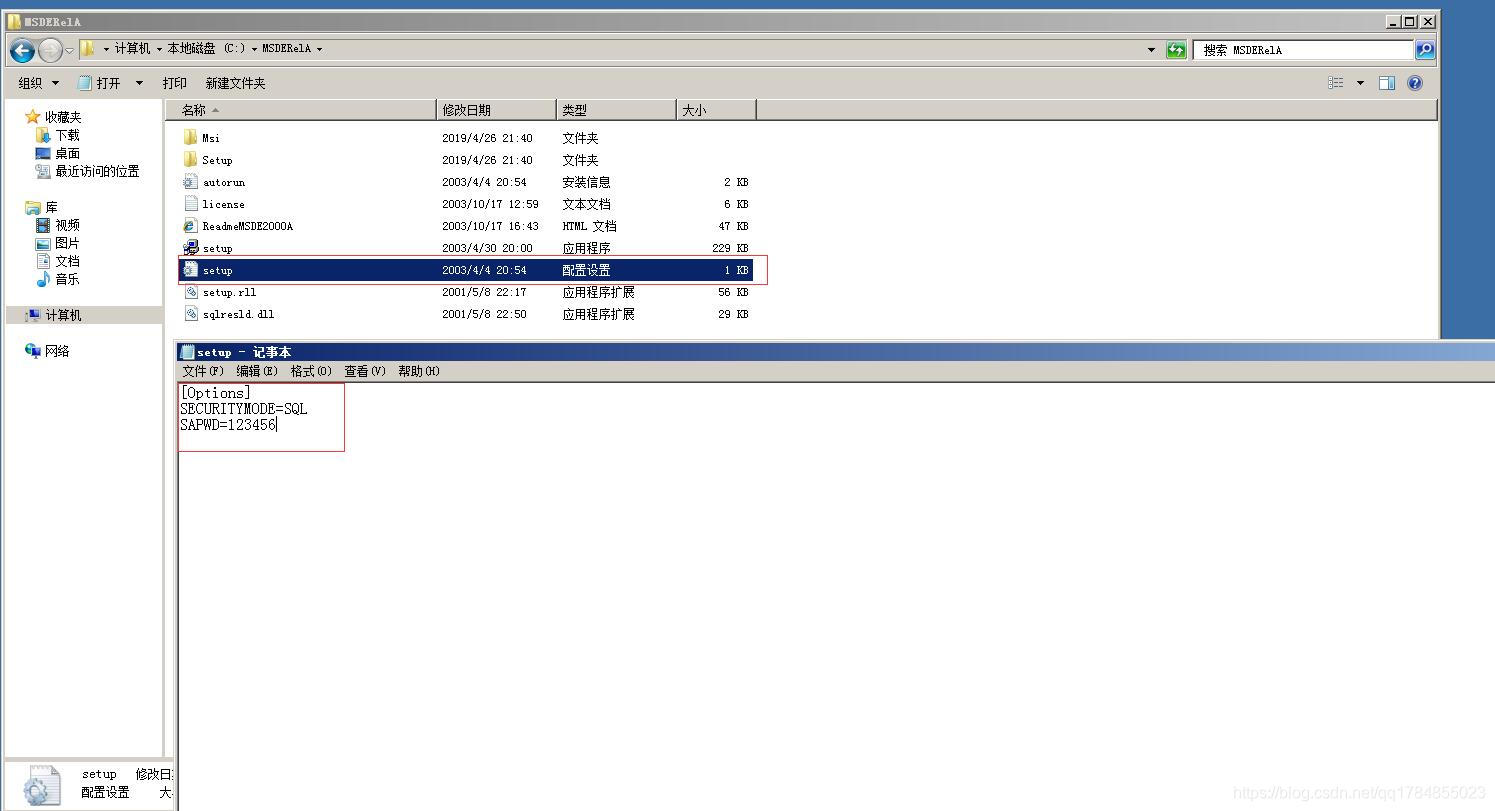Image resolution: width=1495 pixels, height=811 pixels.
Task: Go back with the Explorer back arrow
Action: (22, 50)
